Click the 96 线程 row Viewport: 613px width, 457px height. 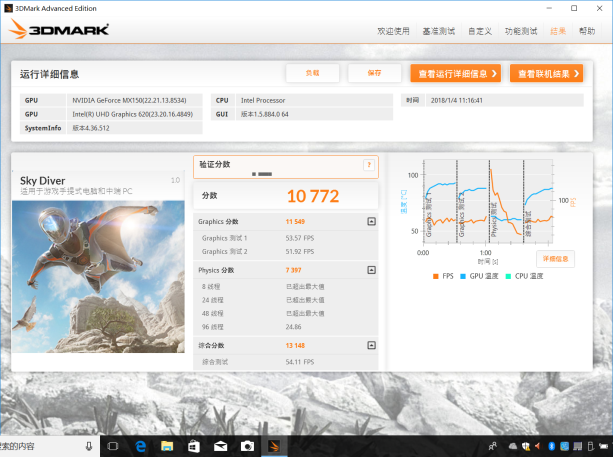286,327
